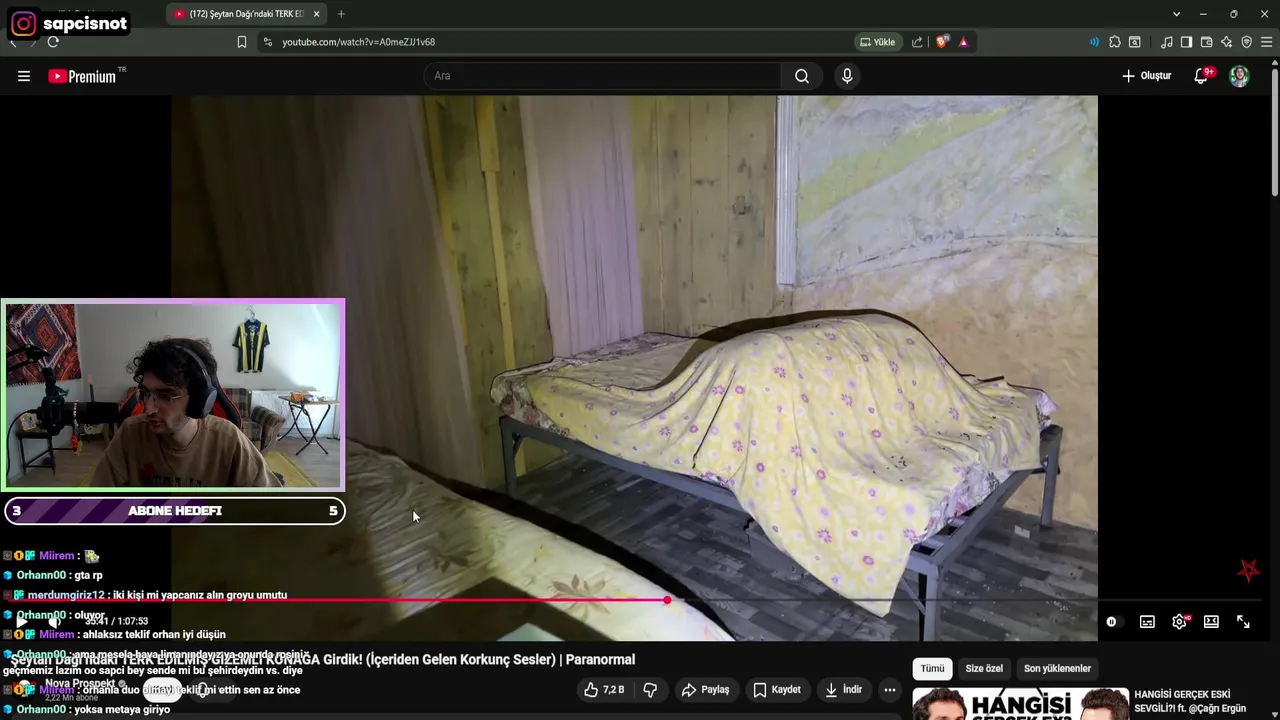Viewport: 1280px width, 720px height.
Task: Open notifications bell with 9+ badge
Action: [x=1202, y=76]
